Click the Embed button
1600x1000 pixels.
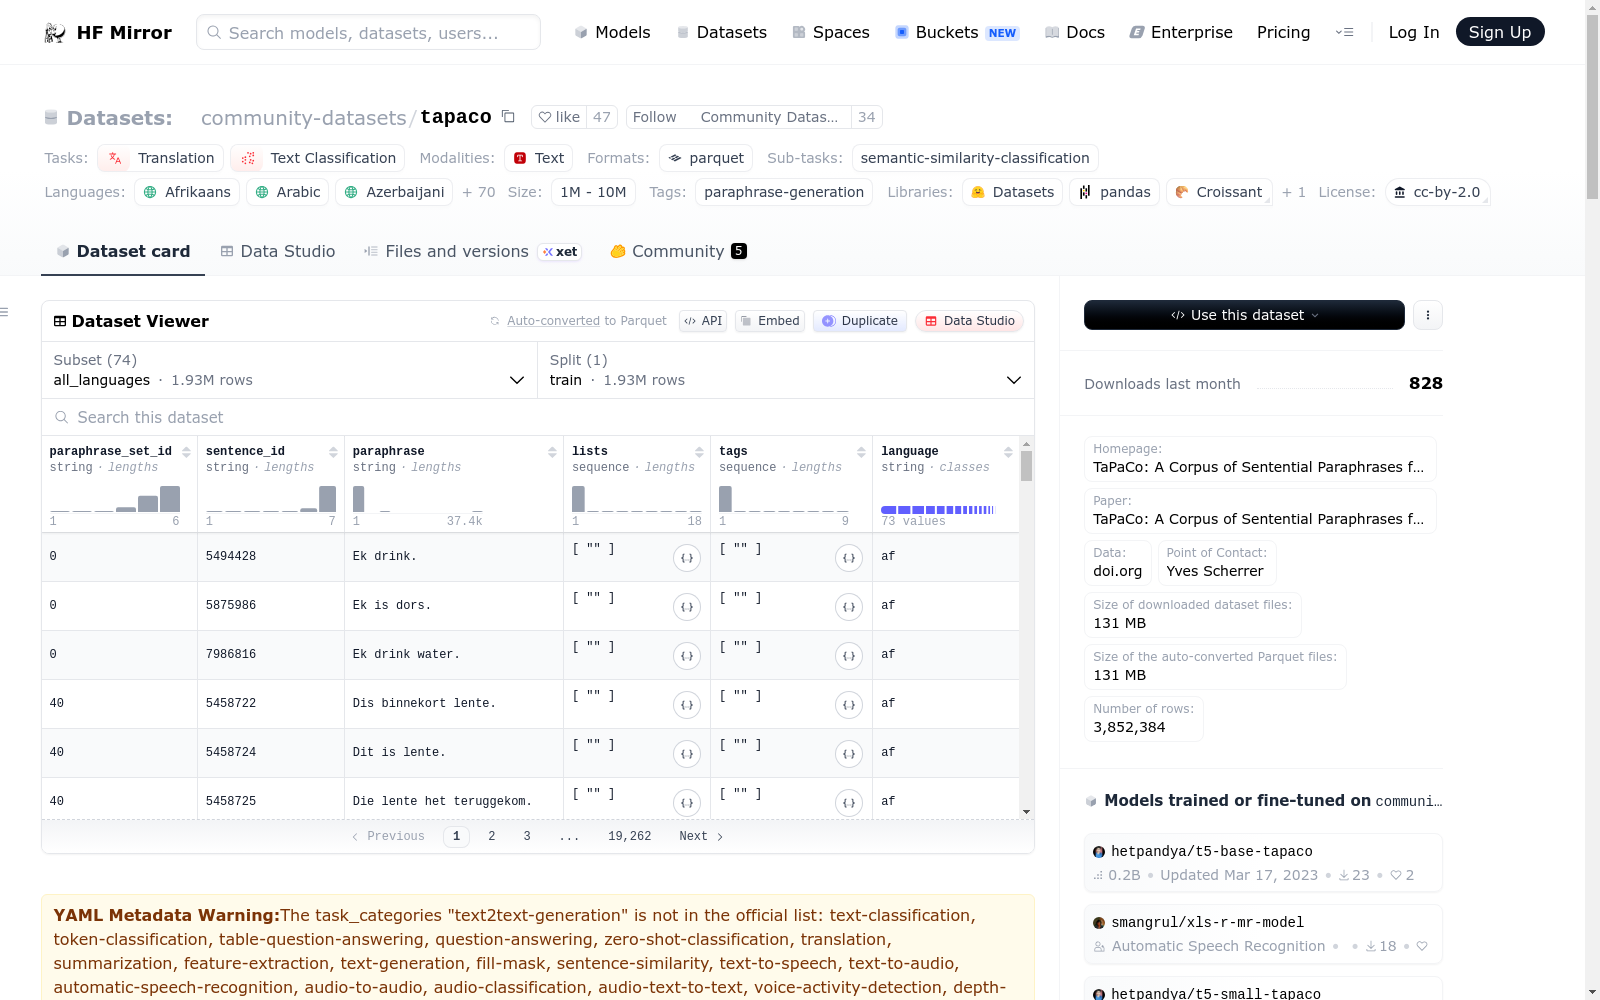(770, 321)
